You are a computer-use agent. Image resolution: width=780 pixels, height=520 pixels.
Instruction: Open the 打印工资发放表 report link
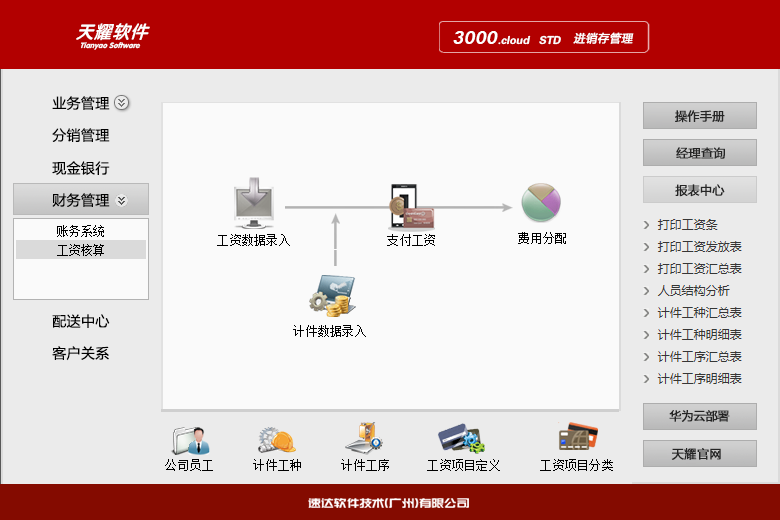[699, 247]
